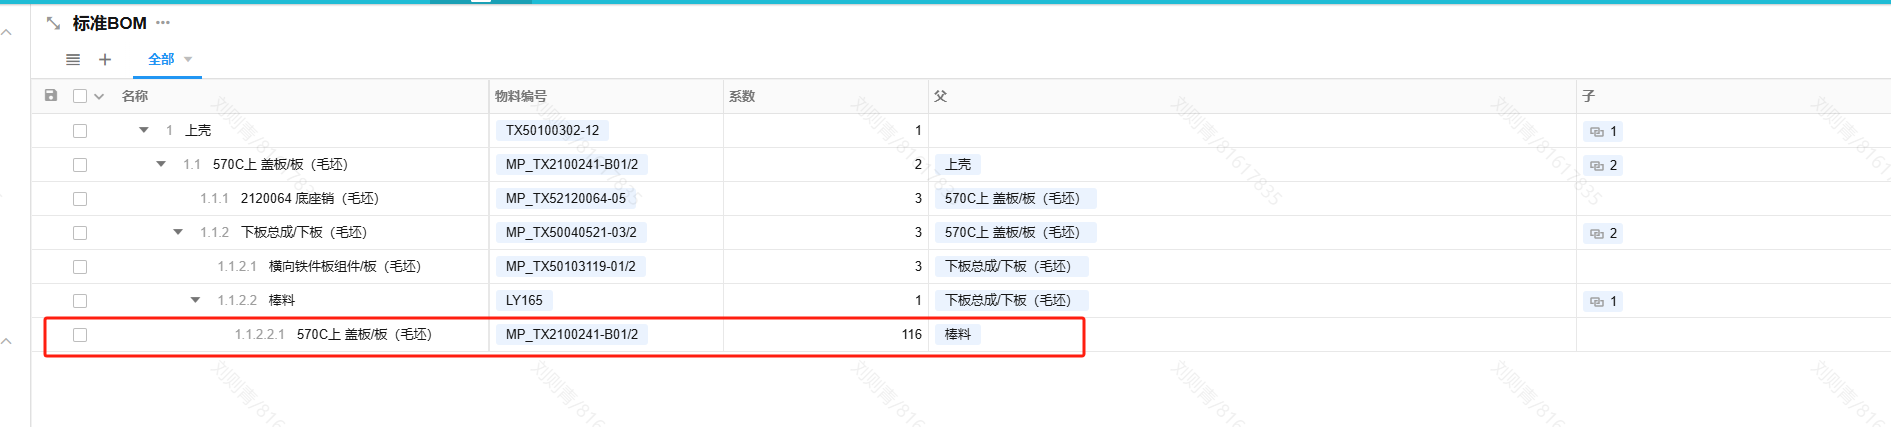Screen dimensions: 1891x427
Task: Click parent tag 上壳 in 父 column
Action: tap(957, 165)
